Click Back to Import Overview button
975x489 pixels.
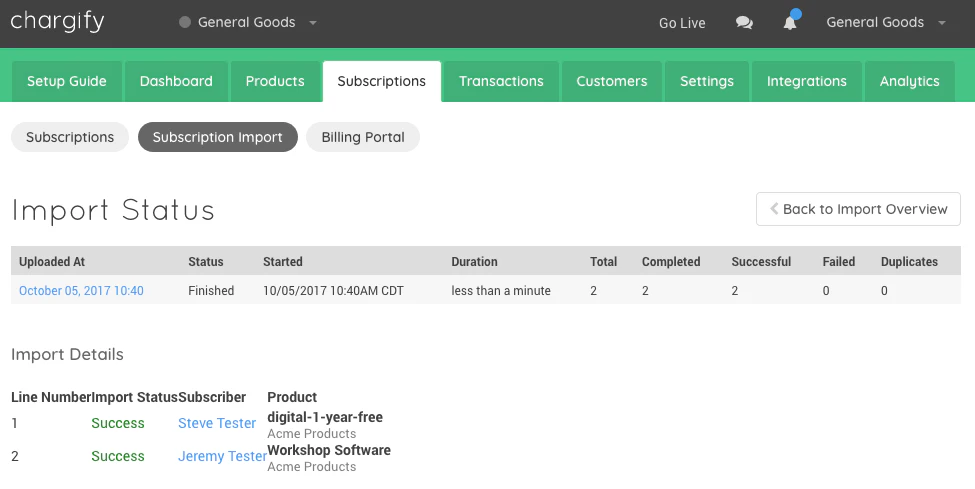pyautogui.click(x=858, y=209)
